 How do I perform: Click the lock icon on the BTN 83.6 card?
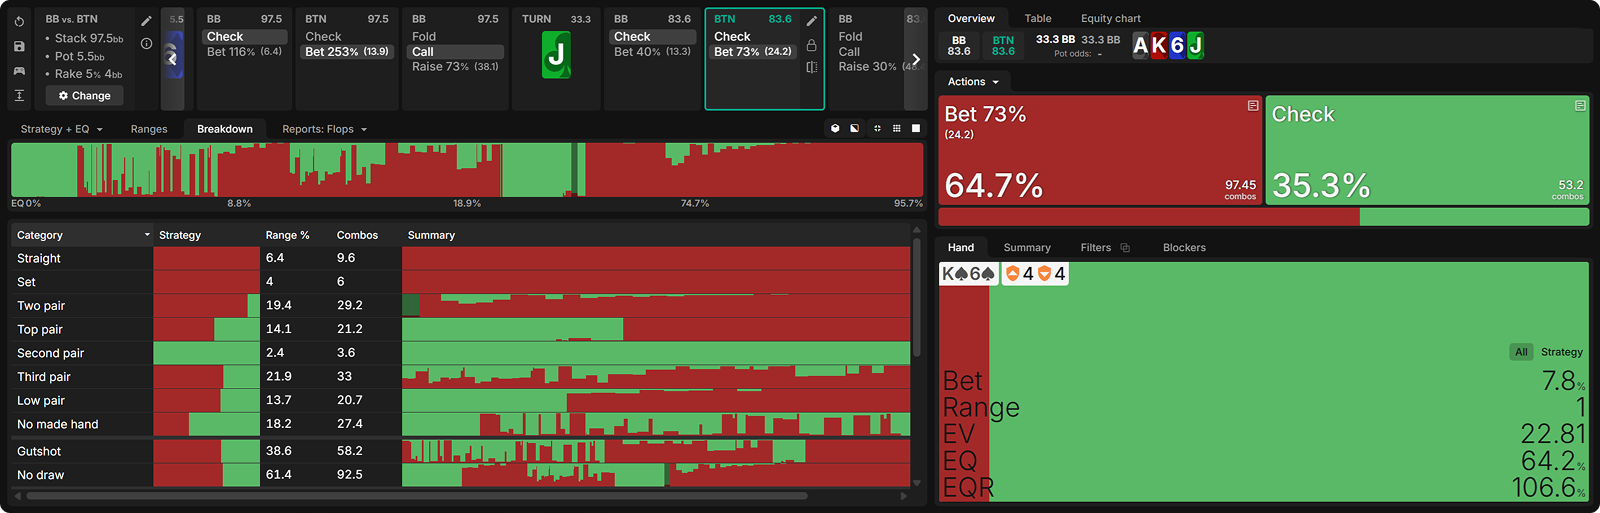point(811,45)
